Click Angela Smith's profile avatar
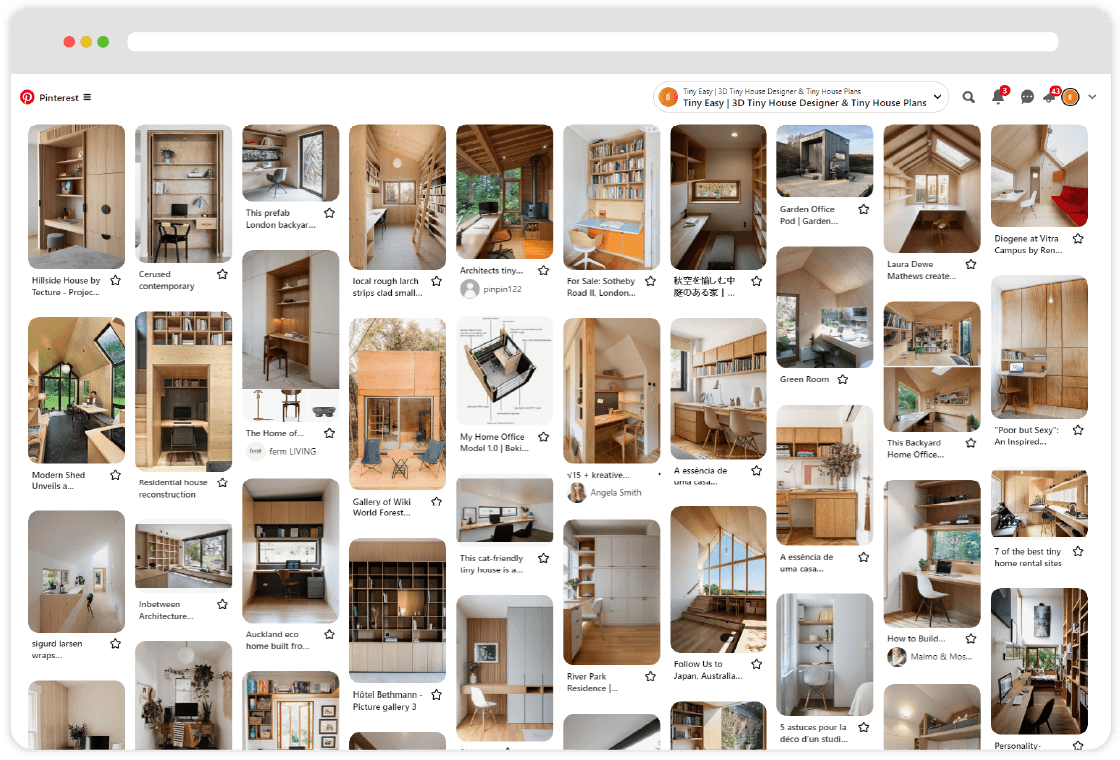1120x760 pixels. click(577, 492)
